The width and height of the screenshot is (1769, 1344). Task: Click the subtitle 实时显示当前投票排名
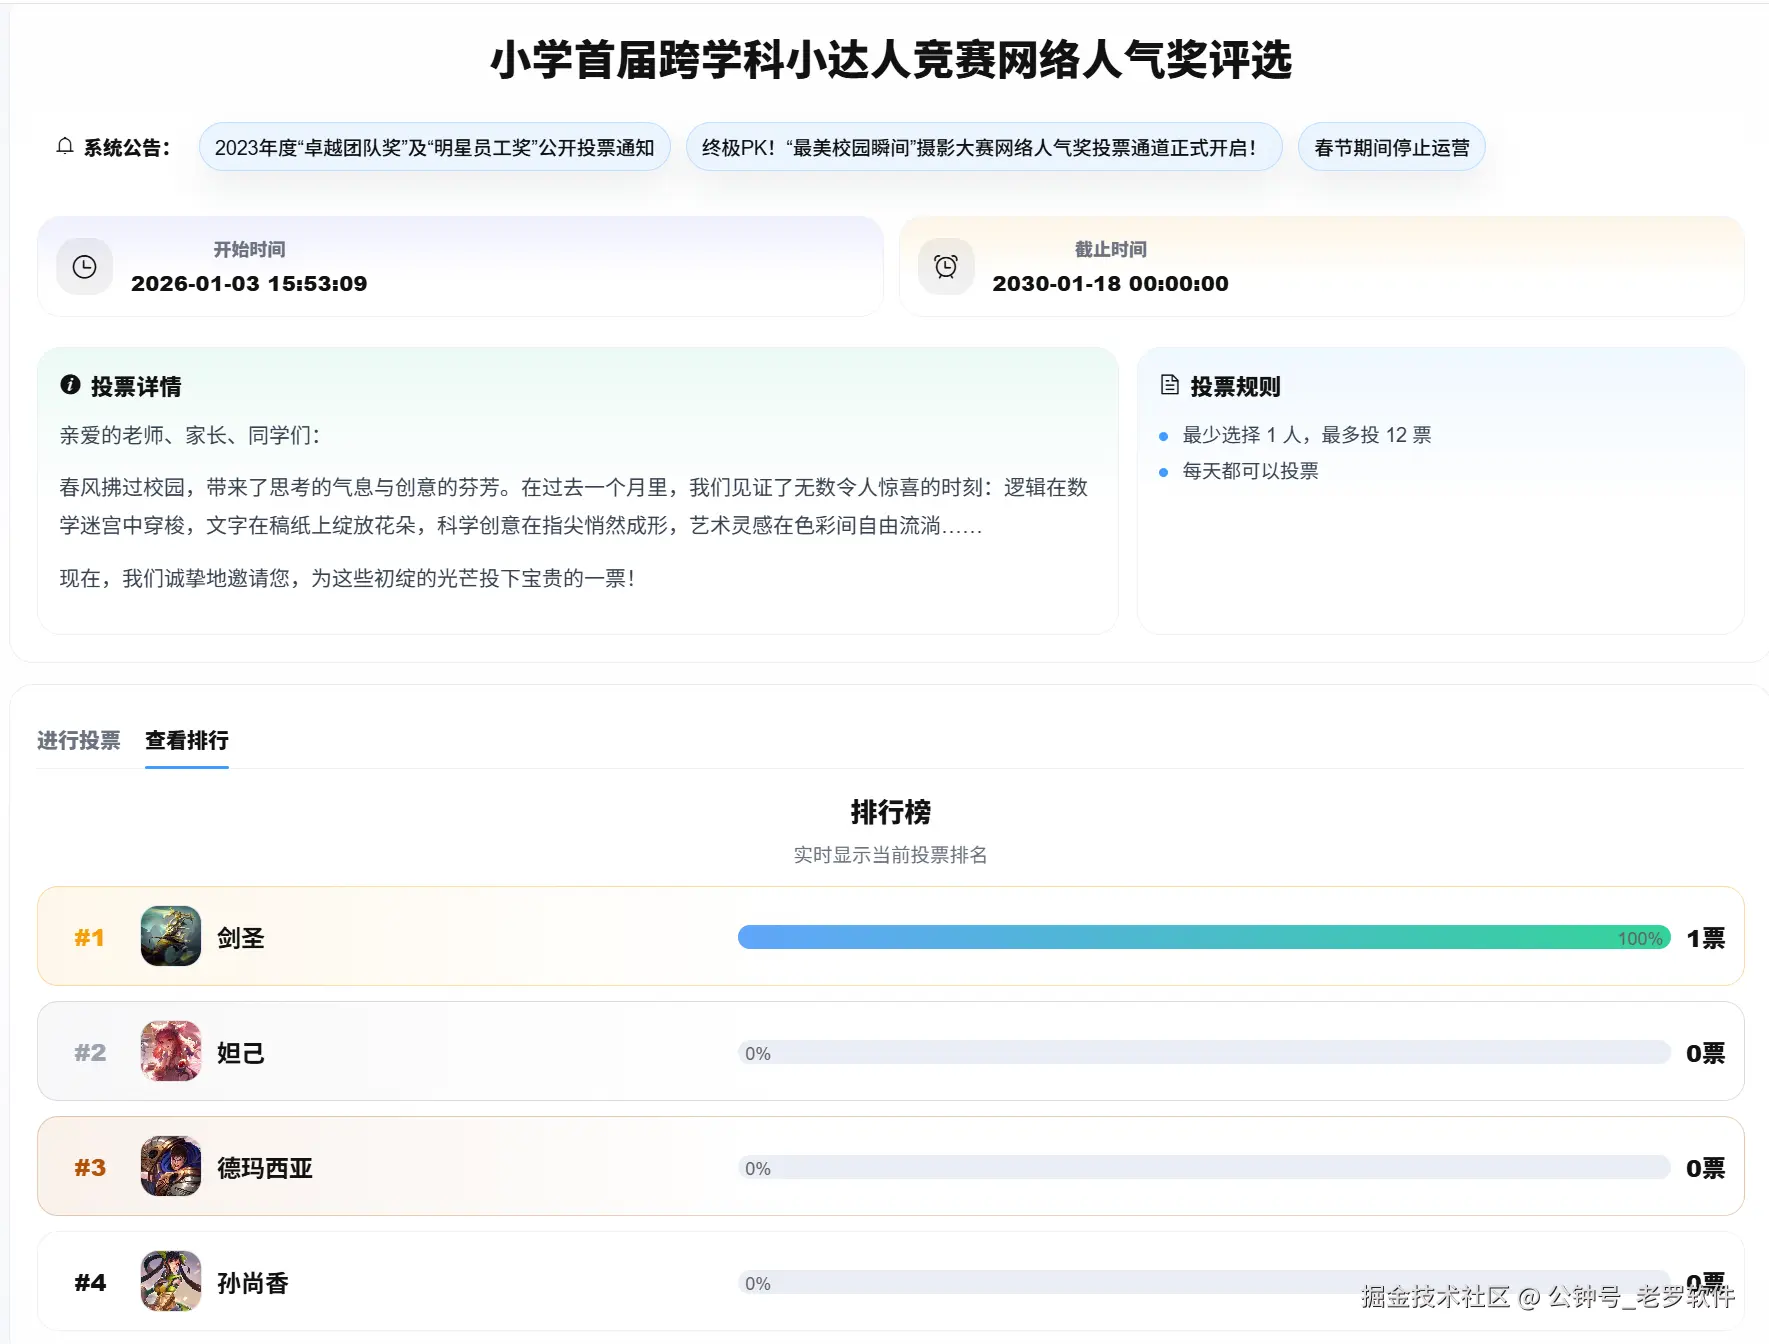891,855
